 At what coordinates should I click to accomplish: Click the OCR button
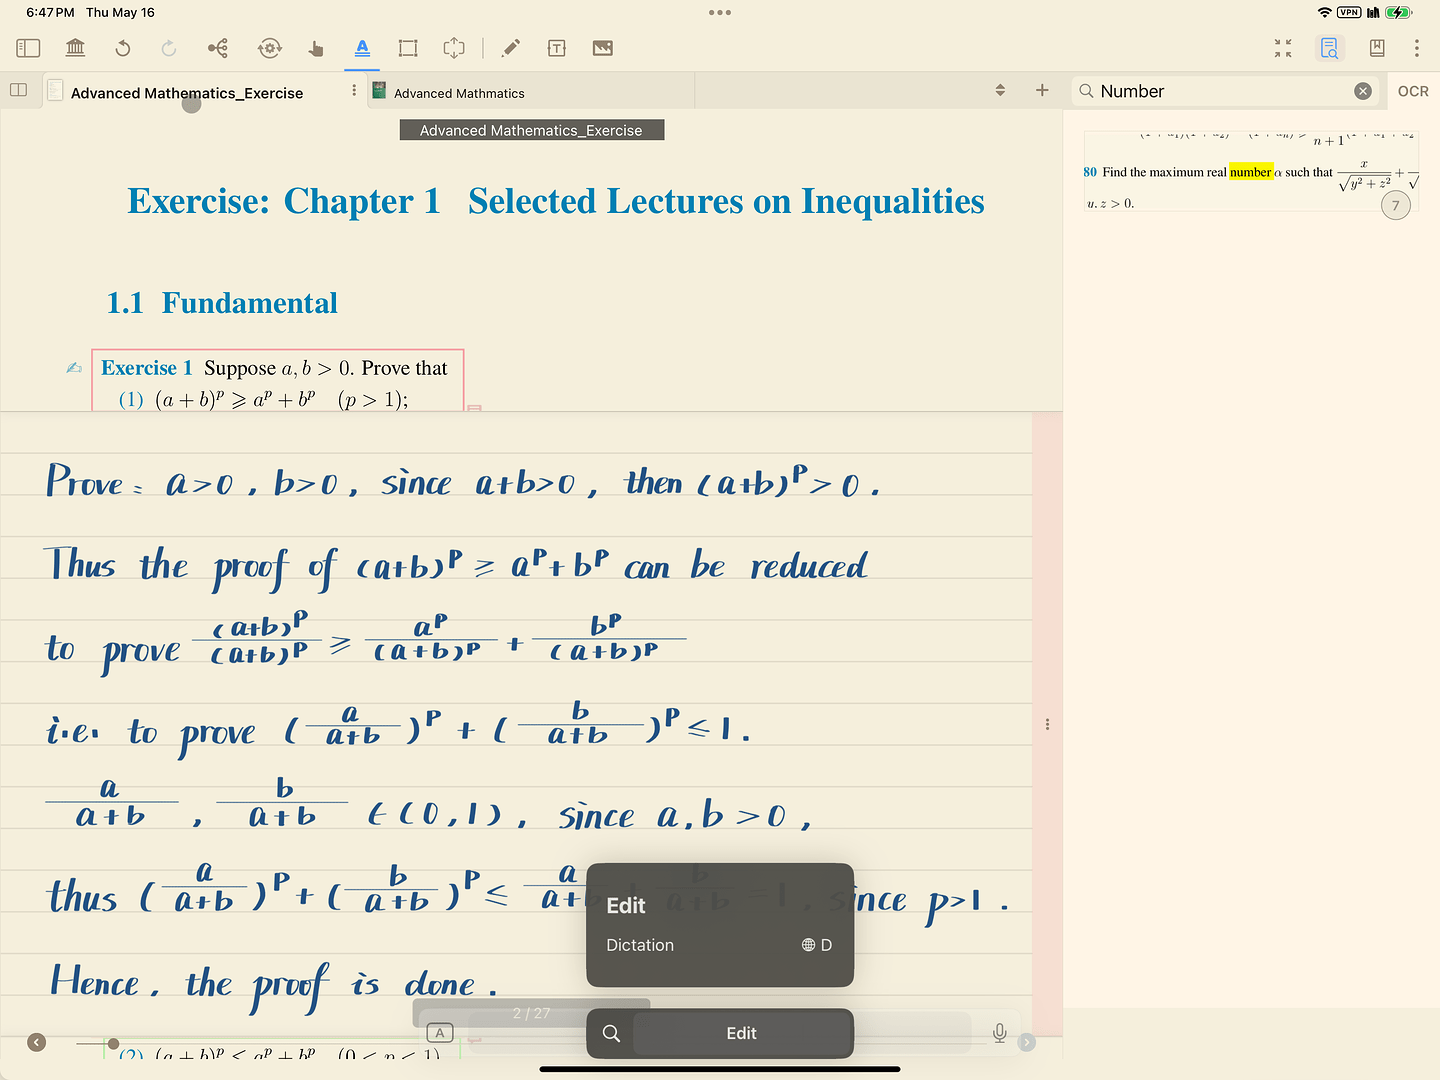pos(1413,91)
